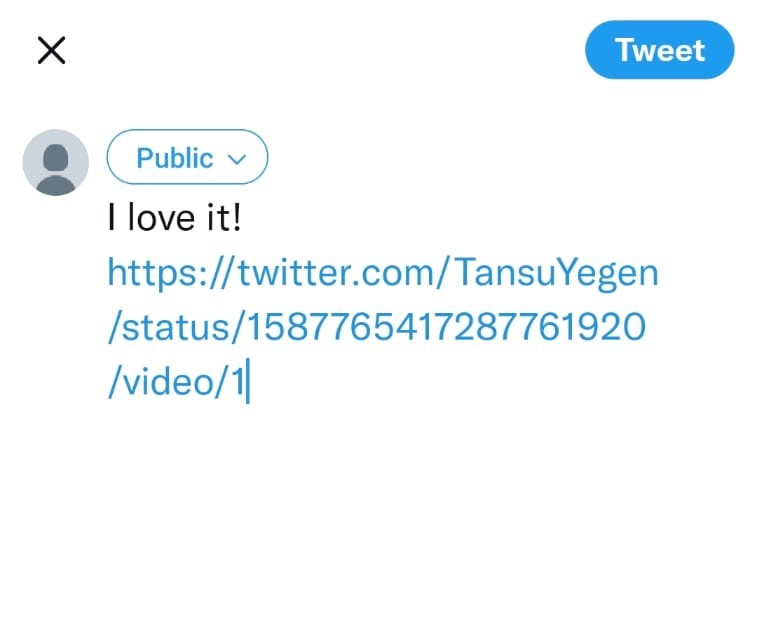Image resolution: width=757 pixels, height=637 pixels.
Task: Click the word Public in audience selector
Action: 175,158
